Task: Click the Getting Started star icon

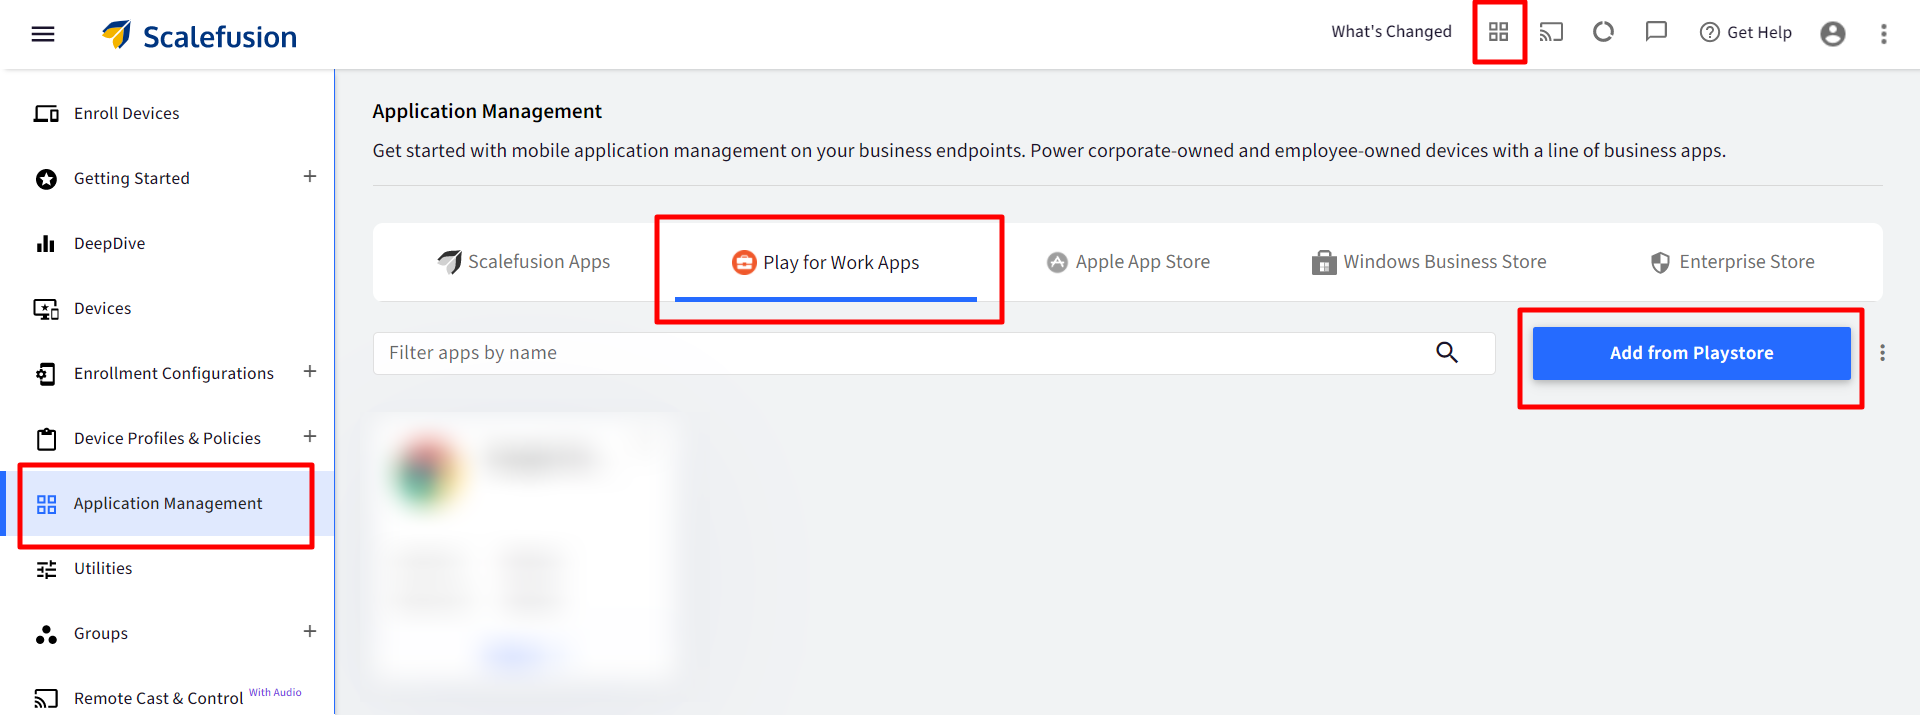Action: pyautogui.click(x=46, y=179)
